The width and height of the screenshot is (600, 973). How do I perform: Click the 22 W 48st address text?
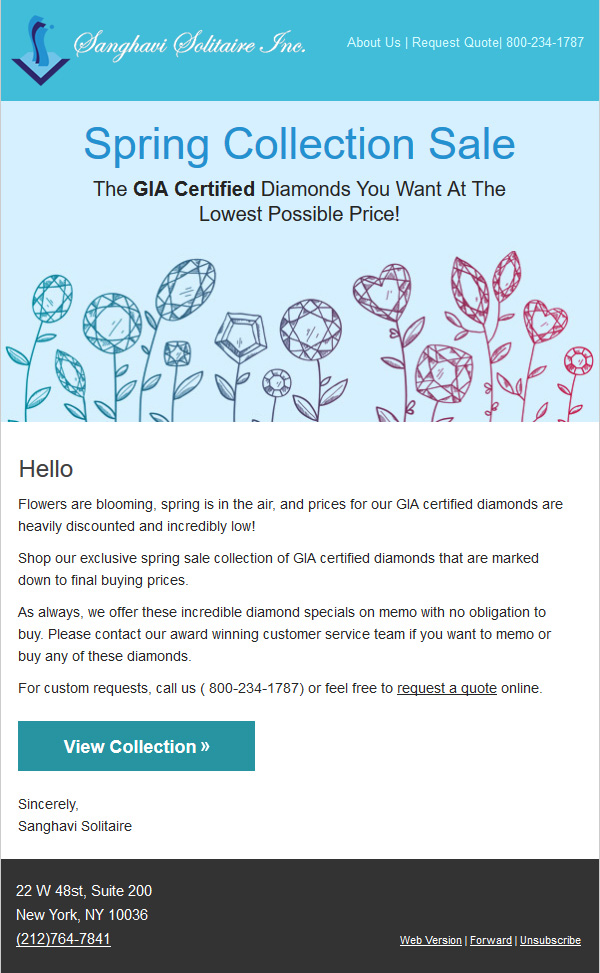[84, 890]
